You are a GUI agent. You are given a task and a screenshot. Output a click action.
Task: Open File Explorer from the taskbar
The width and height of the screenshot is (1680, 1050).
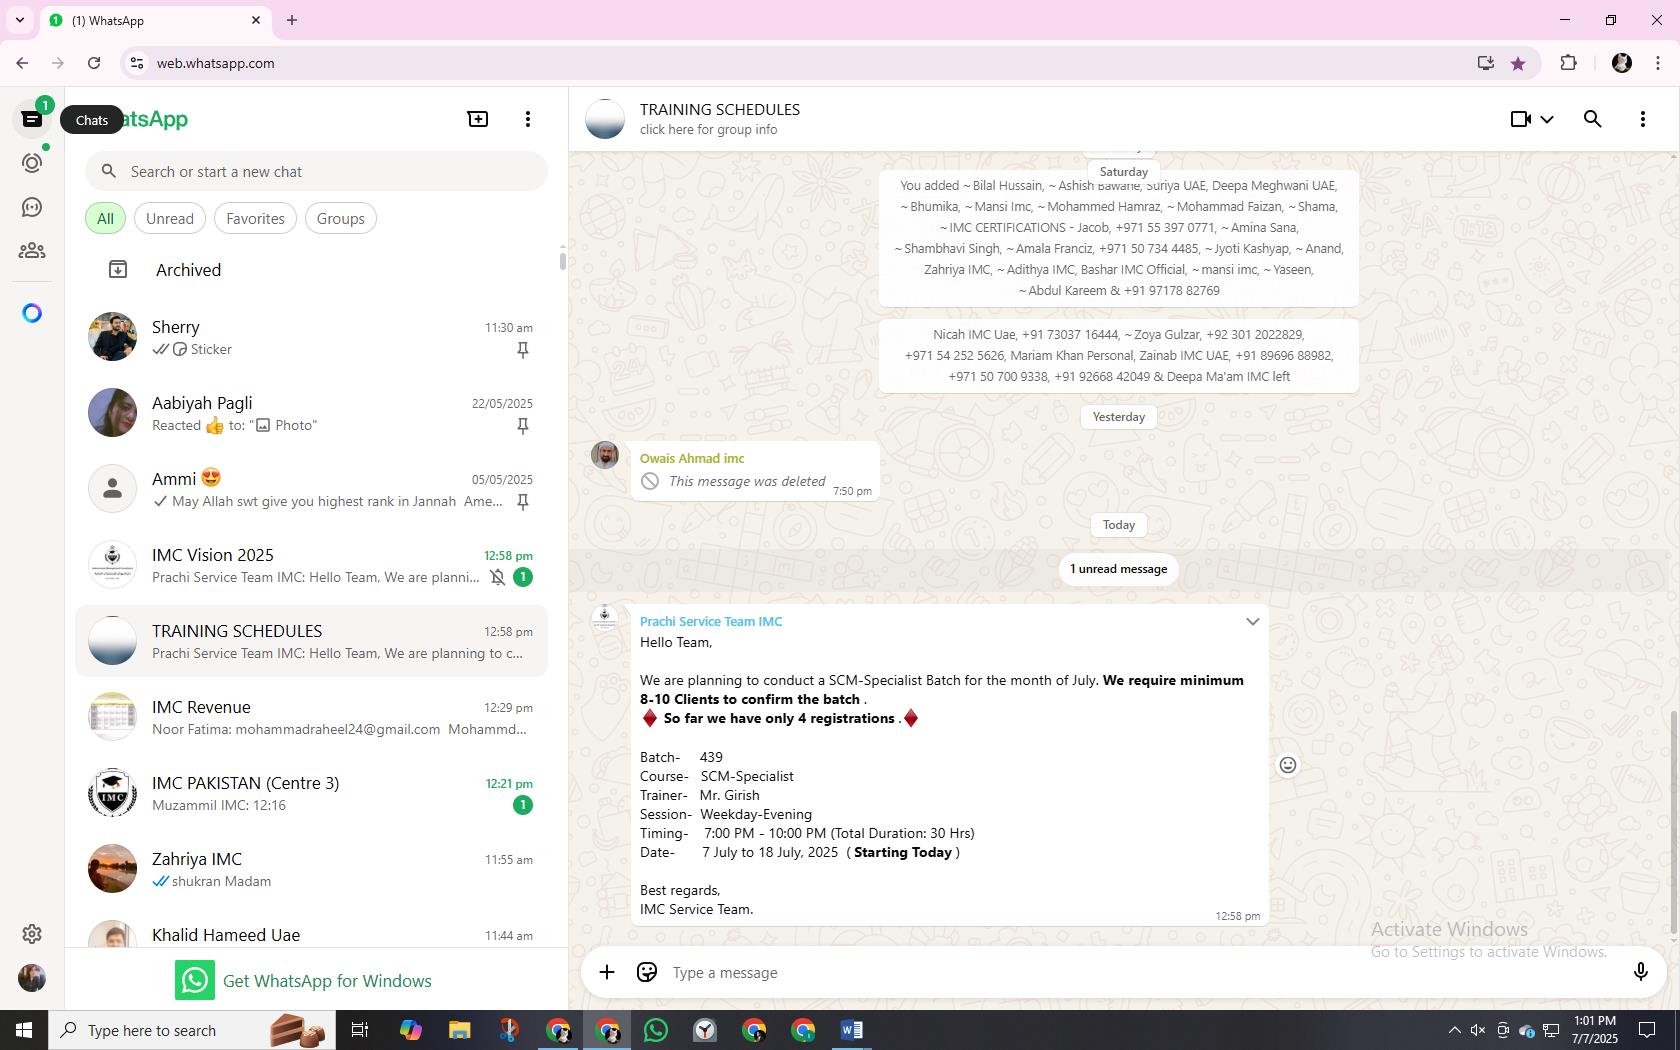pyautogui.click(x=459, y=1030)
